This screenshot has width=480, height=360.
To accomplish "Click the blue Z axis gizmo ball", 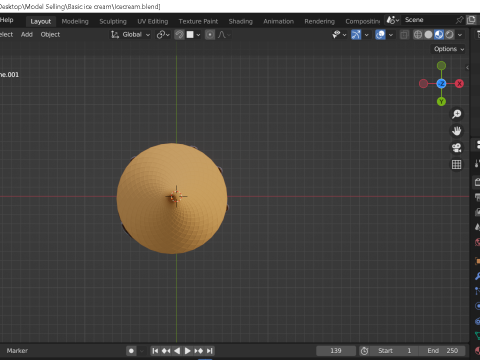I will (x=441, y=84).
